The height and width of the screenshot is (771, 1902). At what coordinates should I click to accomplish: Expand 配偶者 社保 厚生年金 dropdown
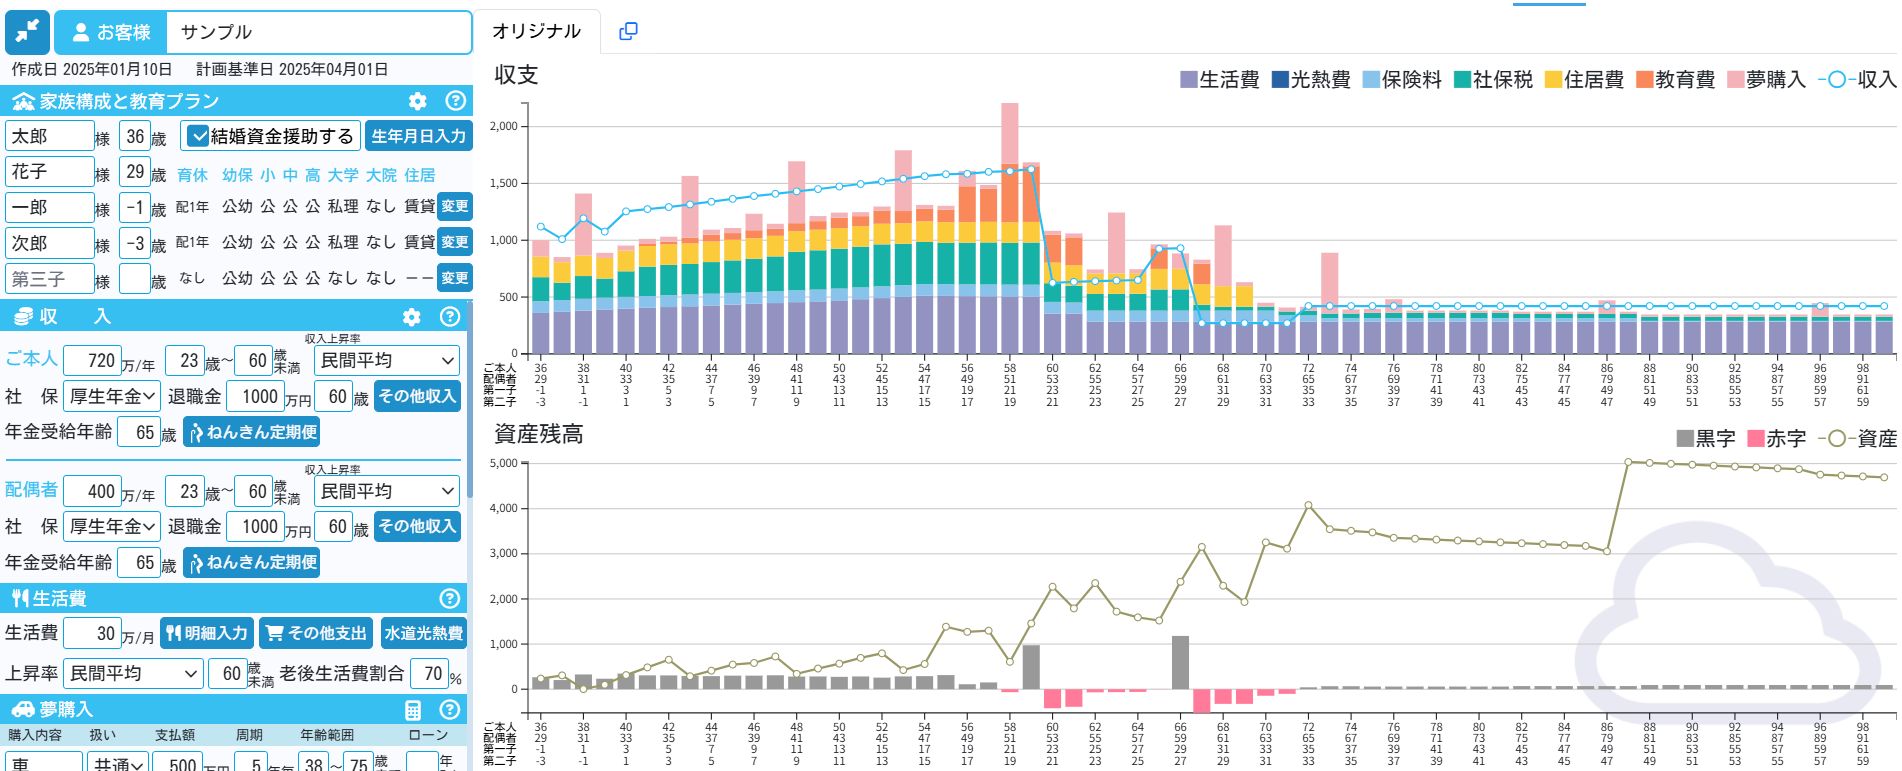click(x=111, y=526)
